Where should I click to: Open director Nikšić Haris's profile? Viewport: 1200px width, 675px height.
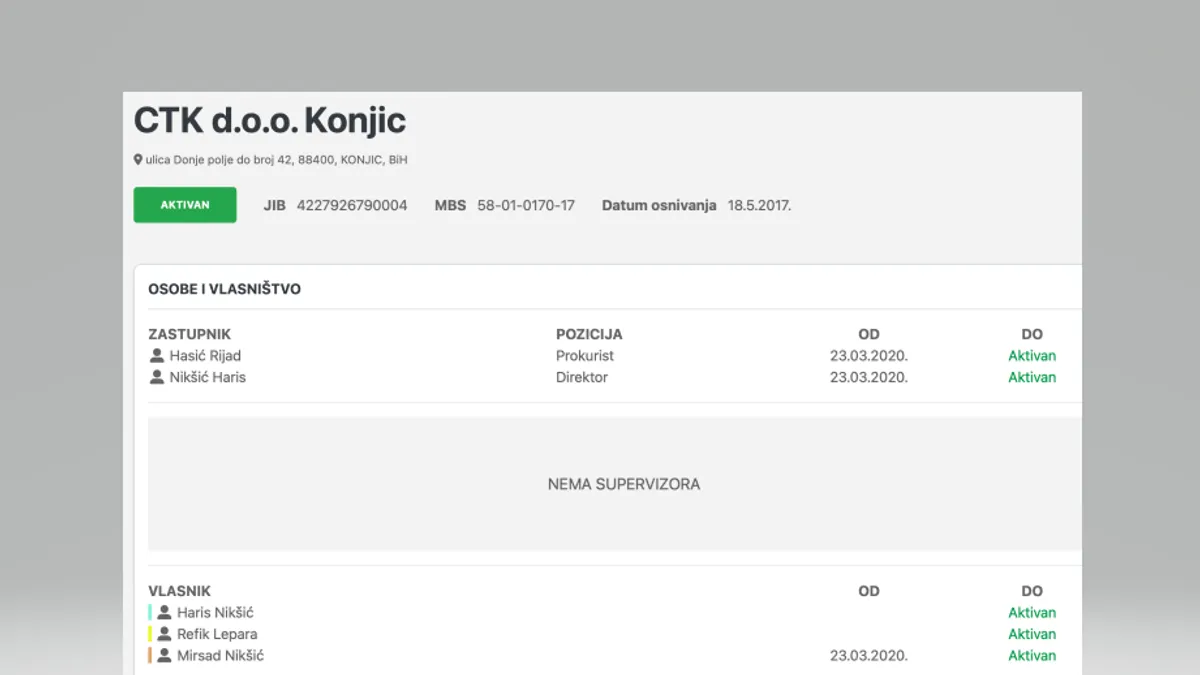tap(207, 378)
